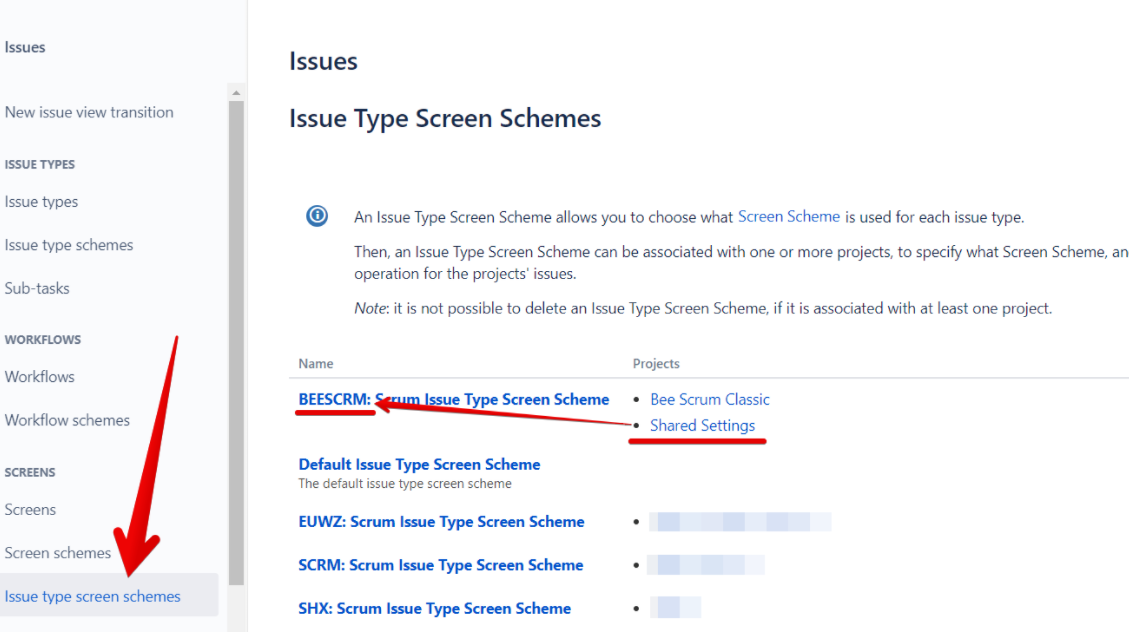Navigate to Workflow schemes
This screenshot has width=1129, height=632.
click(x=67, y=419)
